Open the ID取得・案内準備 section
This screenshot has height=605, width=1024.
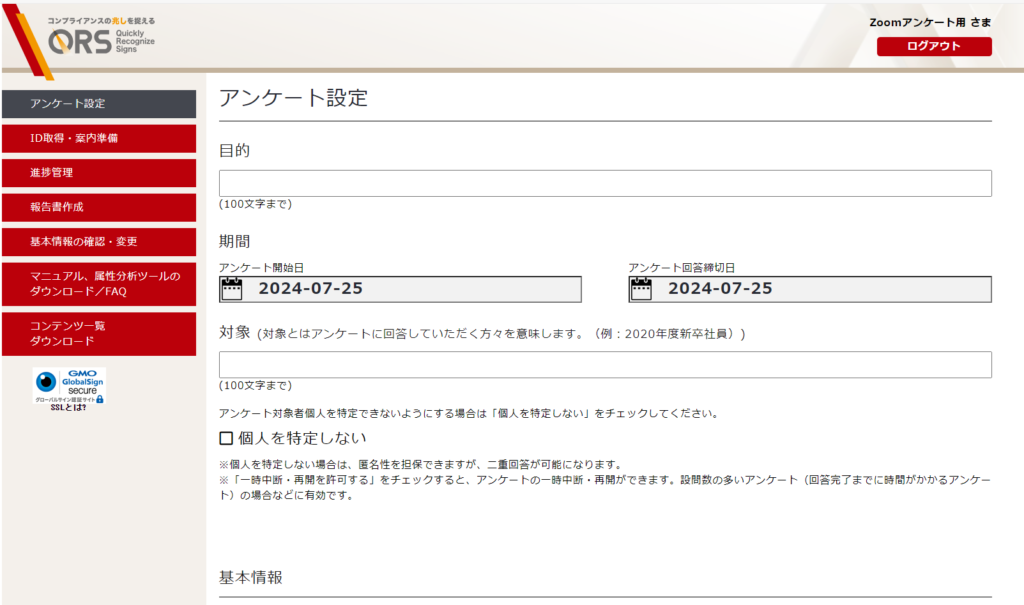99,138
